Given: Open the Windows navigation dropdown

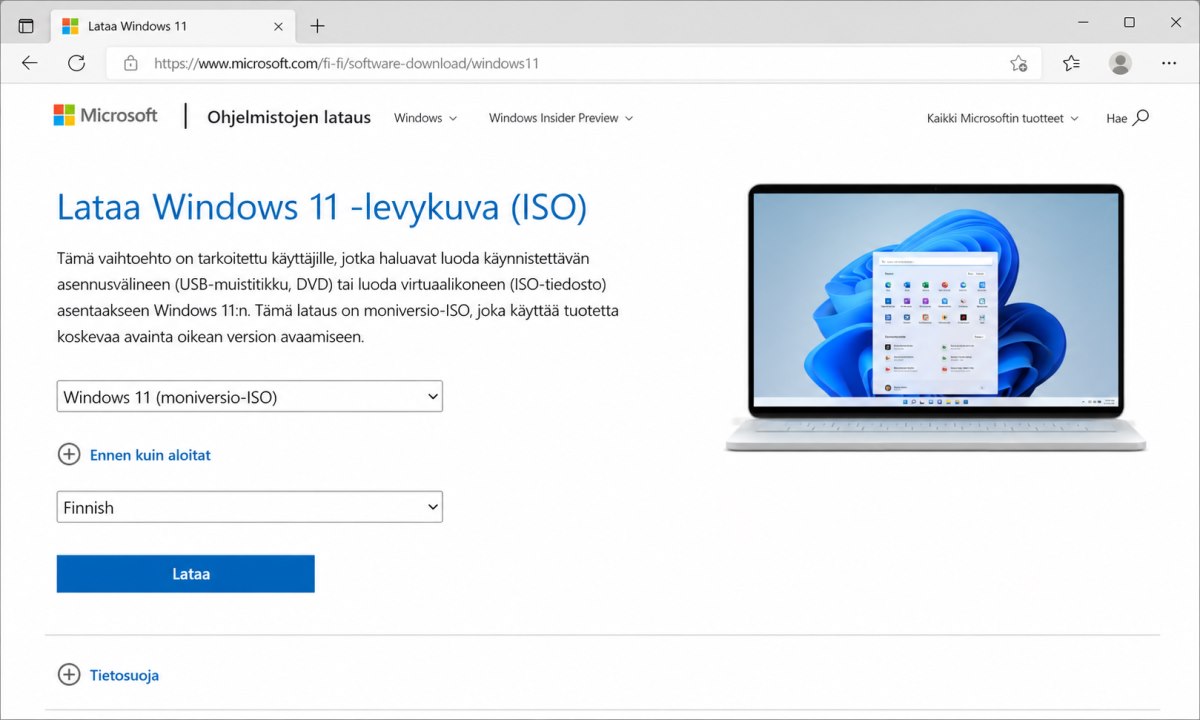Looking at the screenshot, I should (425, 118).
